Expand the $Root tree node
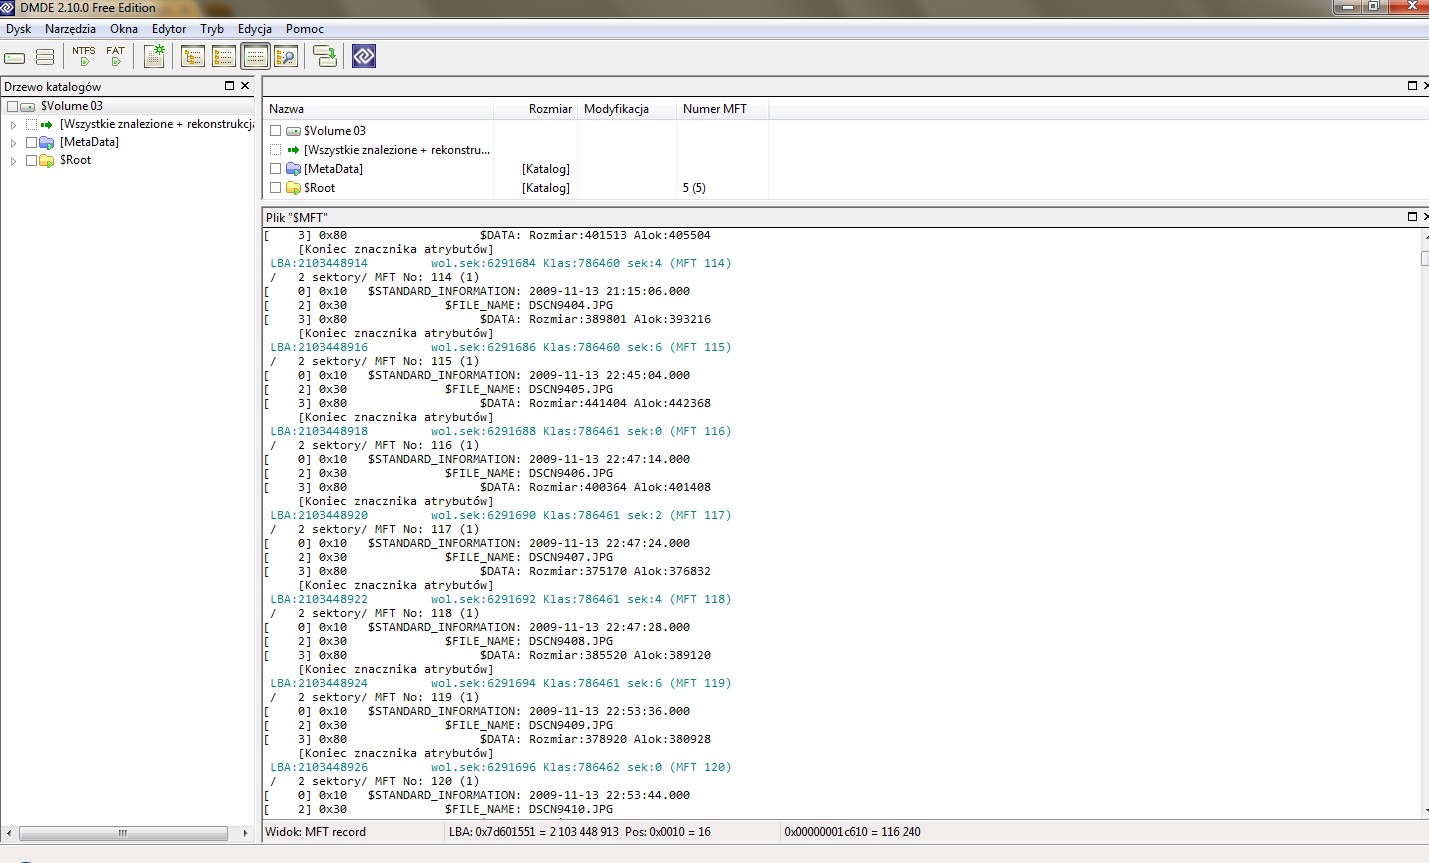The width and height of the screenshot is (1429, 863). tap(13, 161)
